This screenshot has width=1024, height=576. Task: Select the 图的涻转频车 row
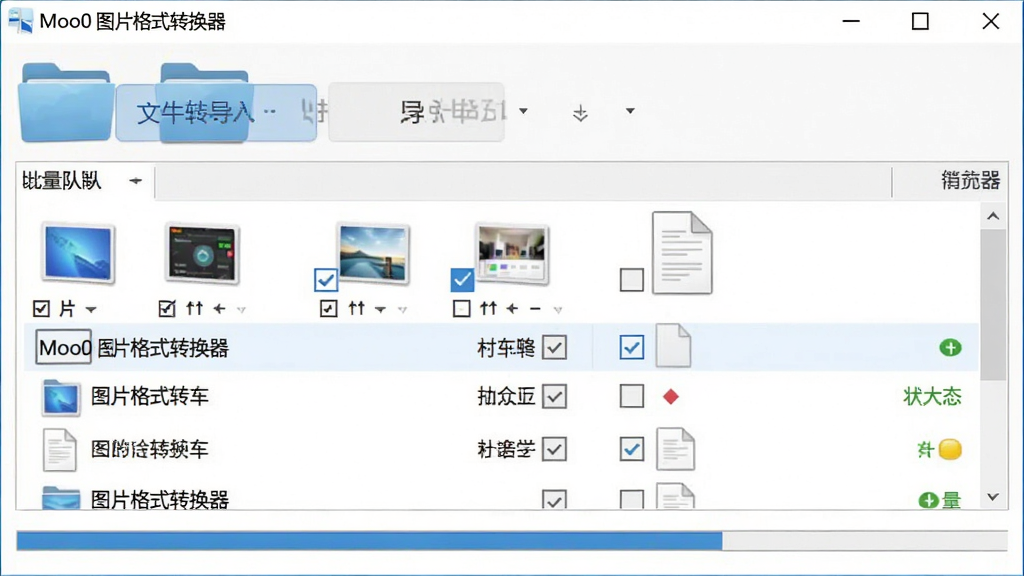501,449
